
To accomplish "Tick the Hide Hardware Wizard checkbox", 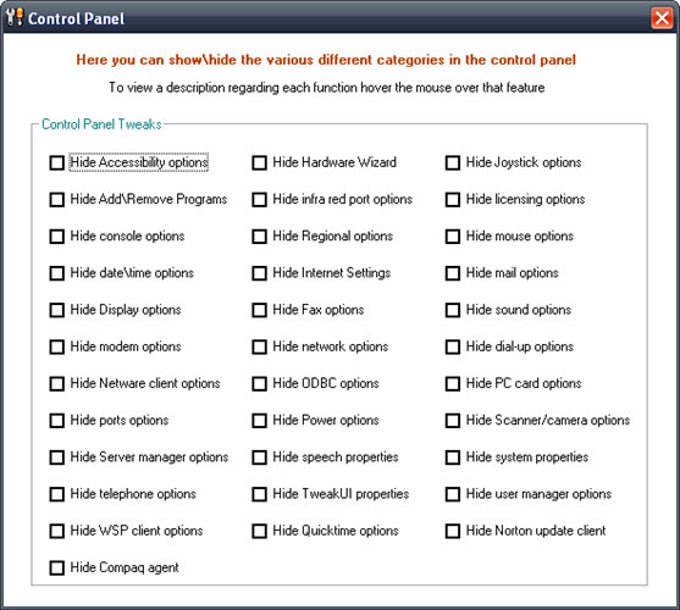I will coord(259,163).
